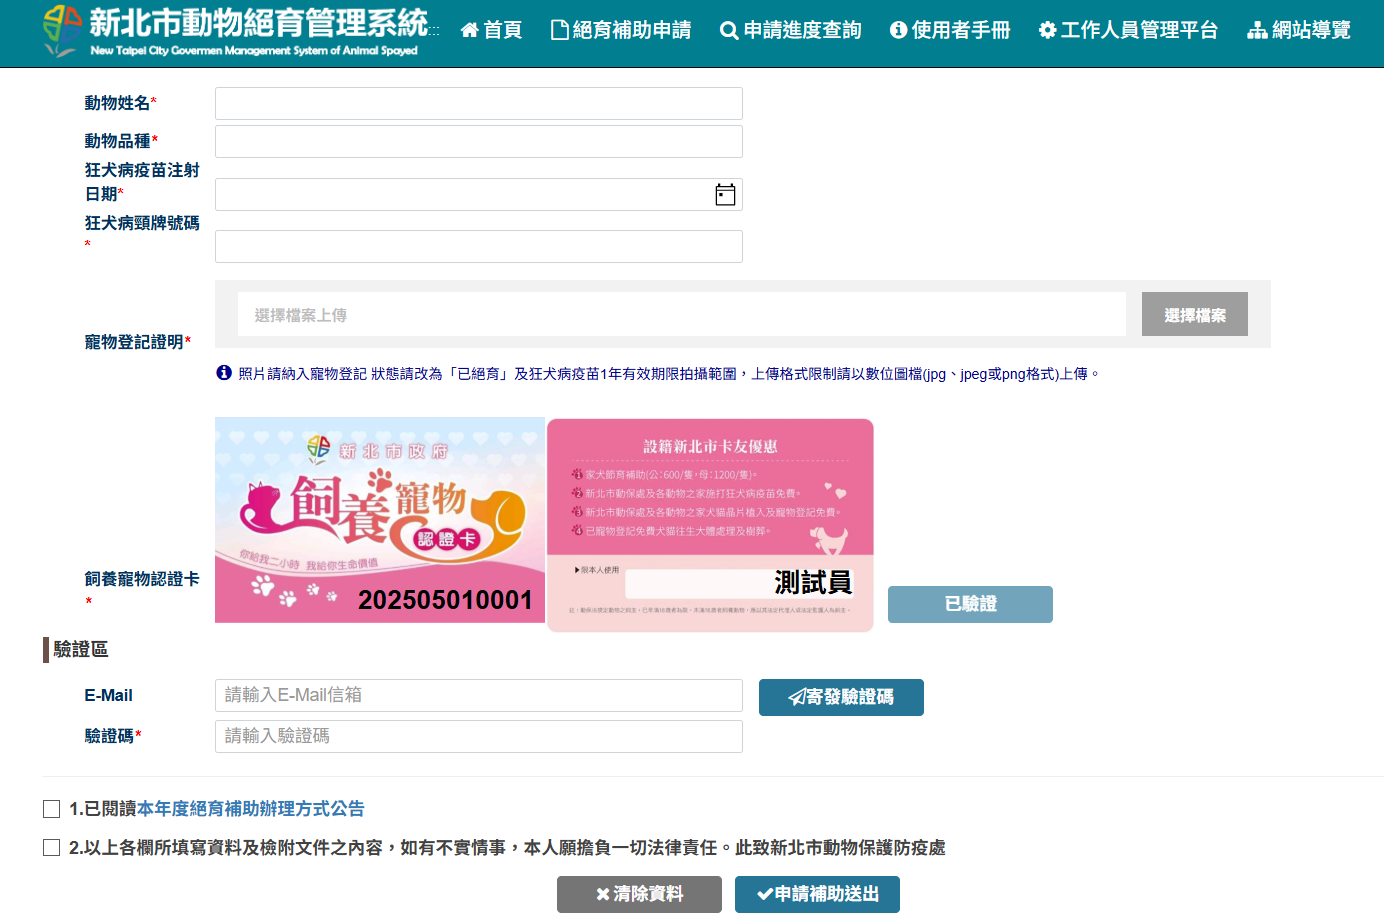Check the 已閱讀本年度絕育補助辦理方式公告 checkbox
Viewport: 1384px width, 924px height.
[x=51, y=810]
